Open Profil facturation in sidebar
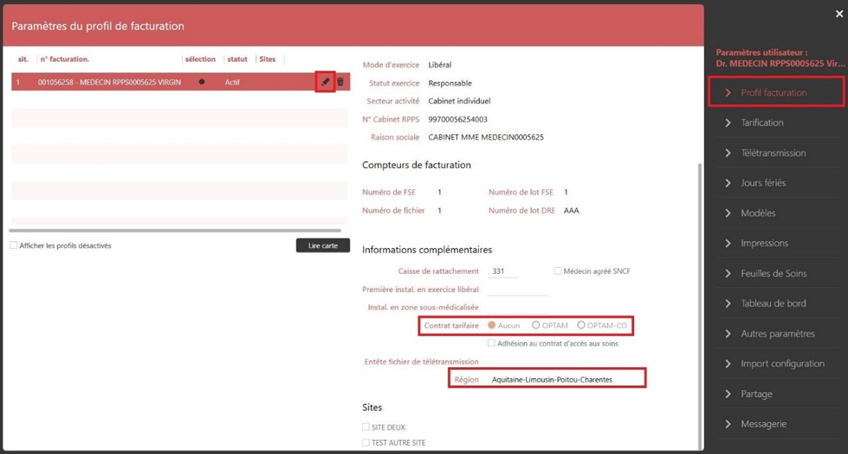848x454 pixels. coord(773,93)
